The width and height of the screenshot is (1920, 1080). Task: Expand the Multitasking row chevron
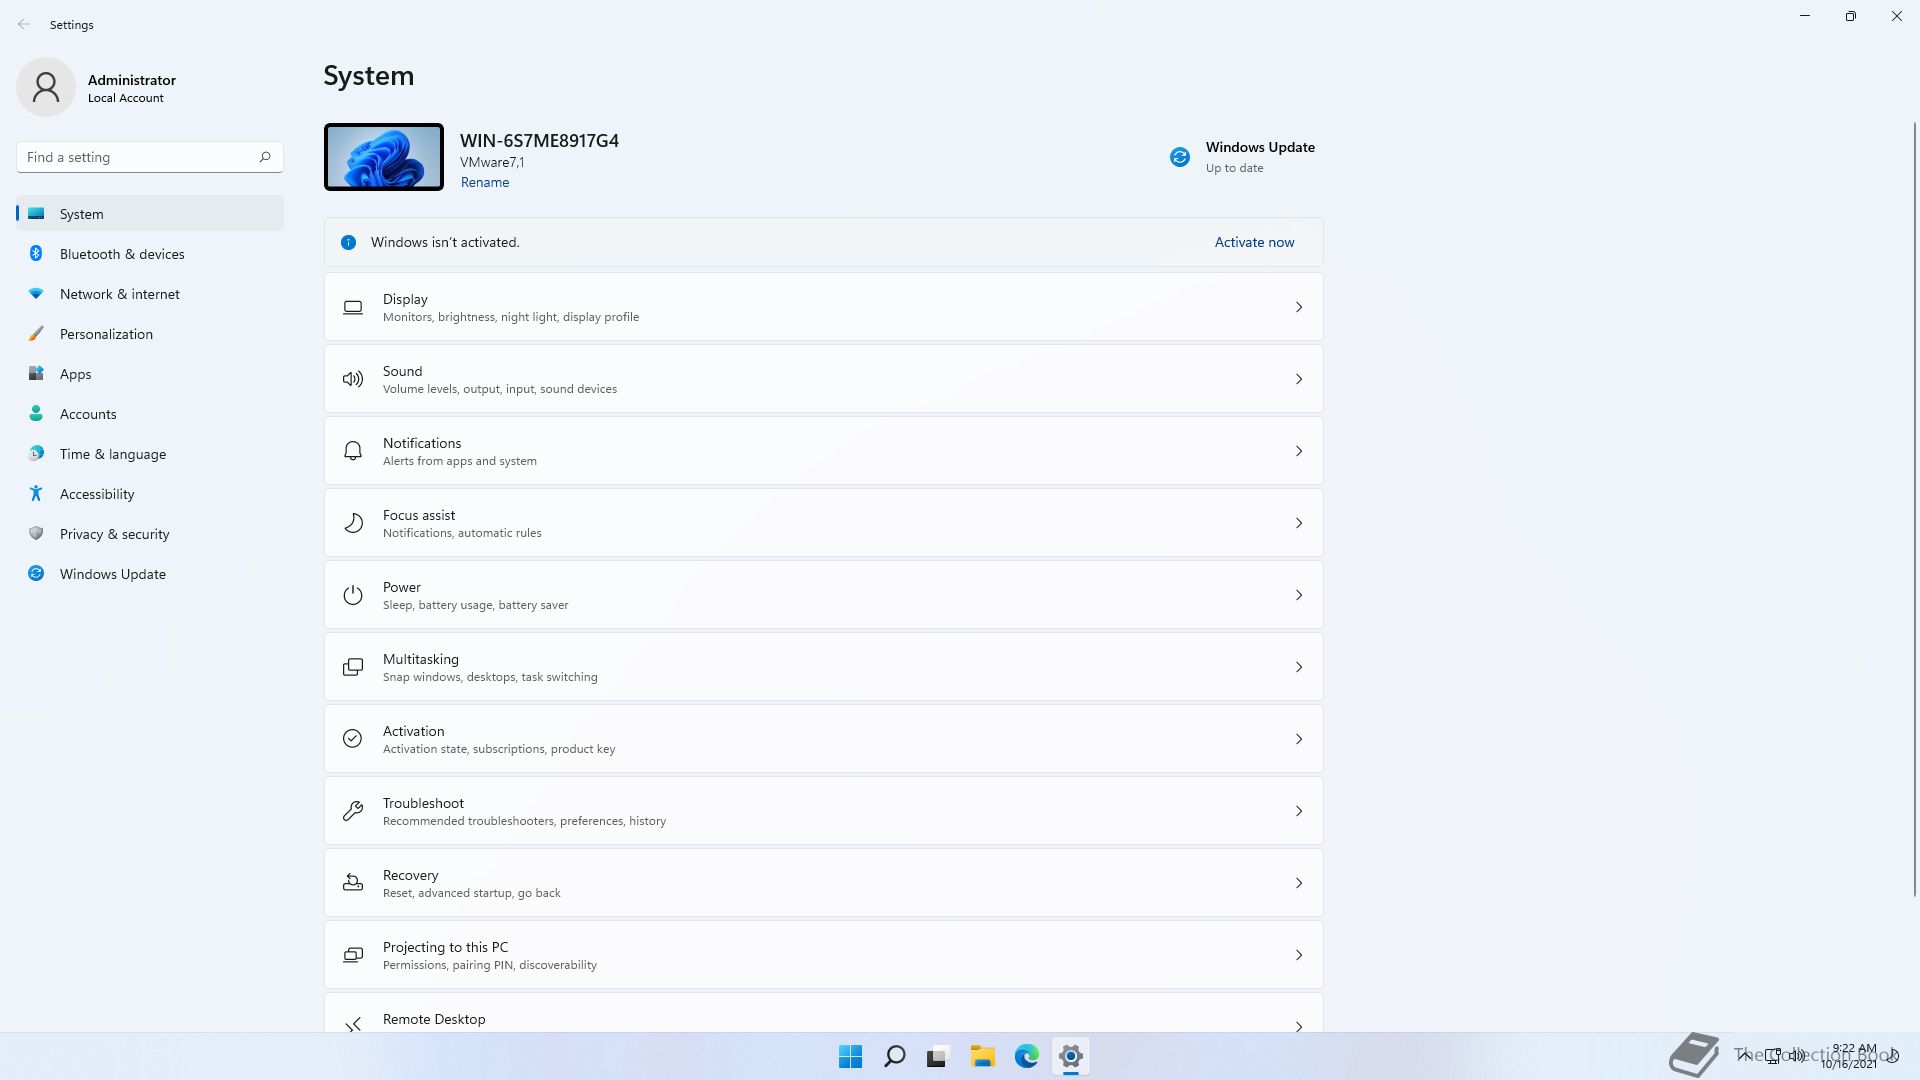pos(1298,667)
